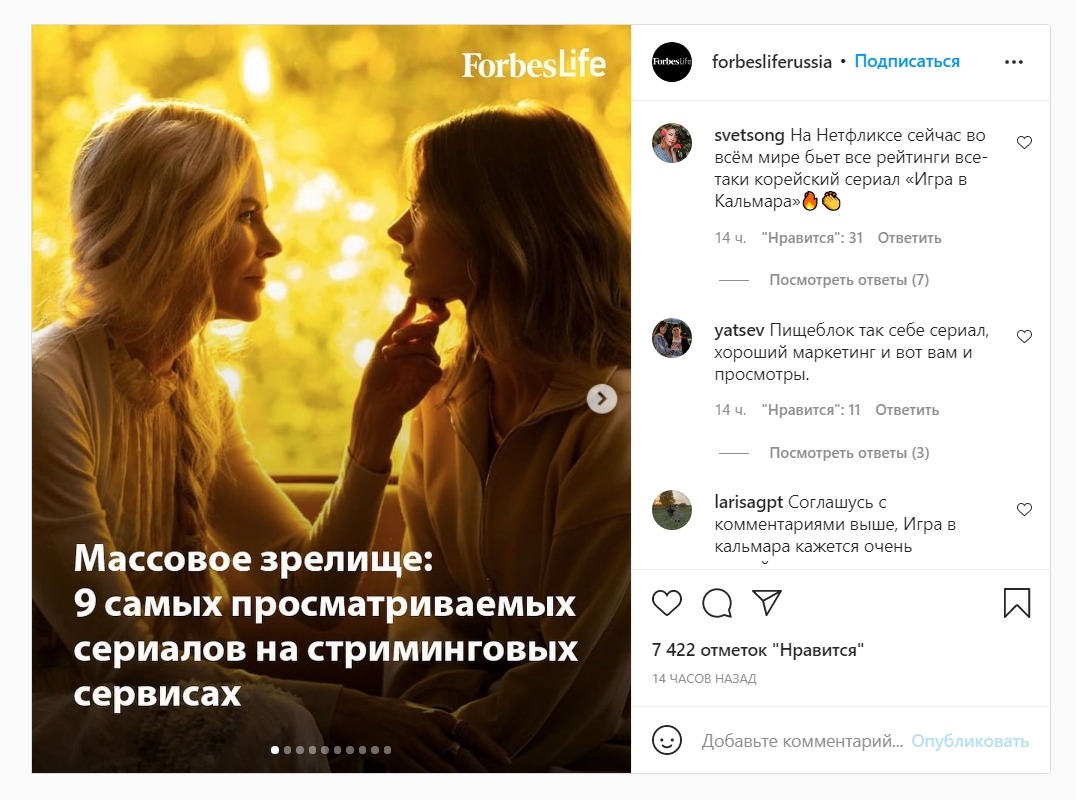Image resolution: width=1076 pixels, height=800 pixels.
Task: Open the three-dot more options menu
Action: (1014, 62)
